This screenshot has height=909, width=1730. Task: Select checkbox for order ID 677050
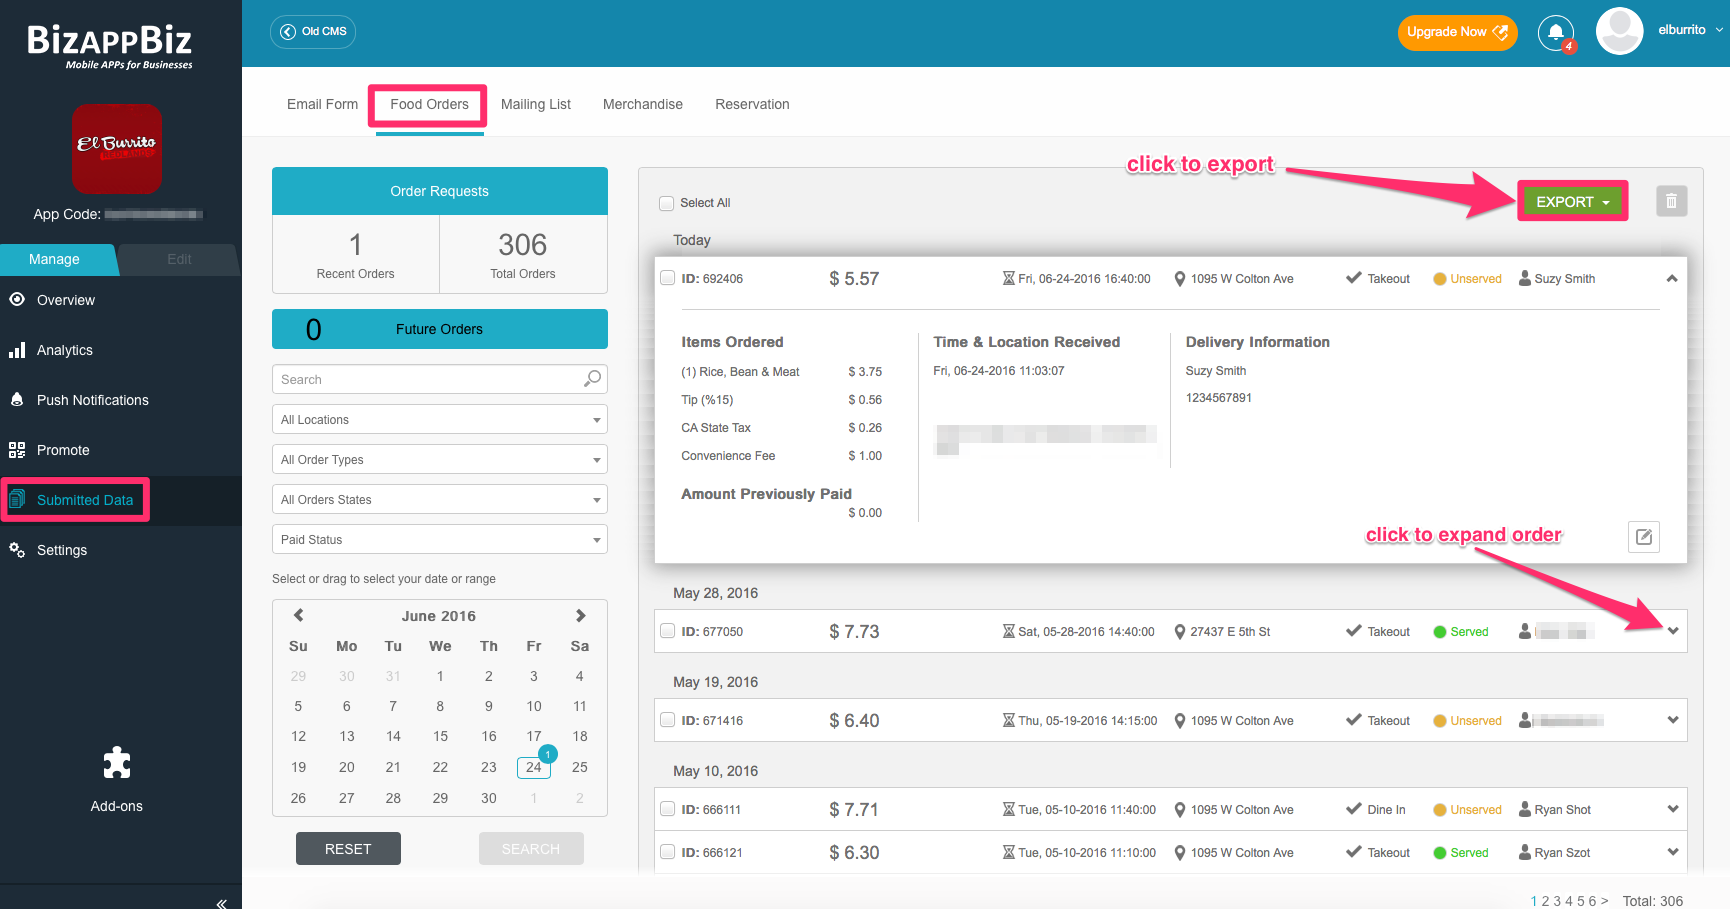(x=668, y=631)
